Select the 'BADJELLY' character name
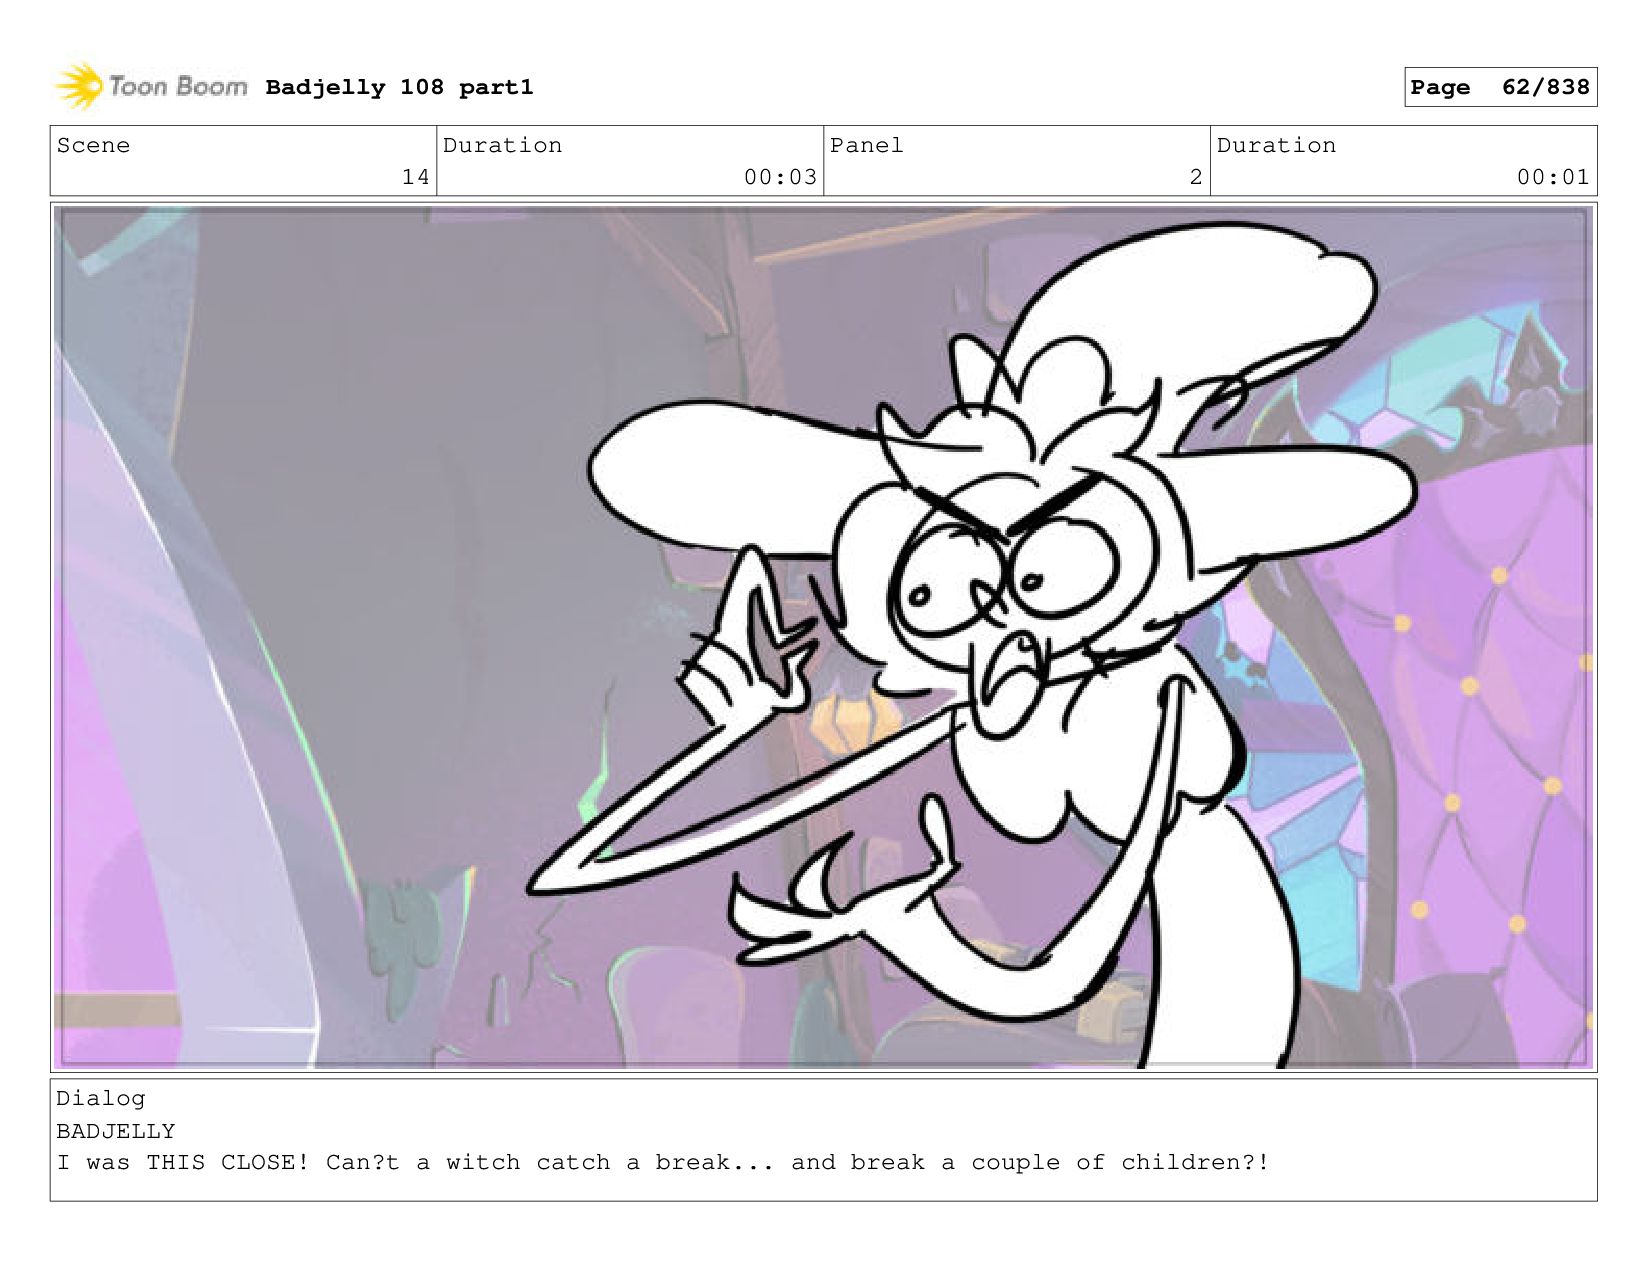Image resolution: width=1648 pixels, height=1276 pixels. (116, 1131)
